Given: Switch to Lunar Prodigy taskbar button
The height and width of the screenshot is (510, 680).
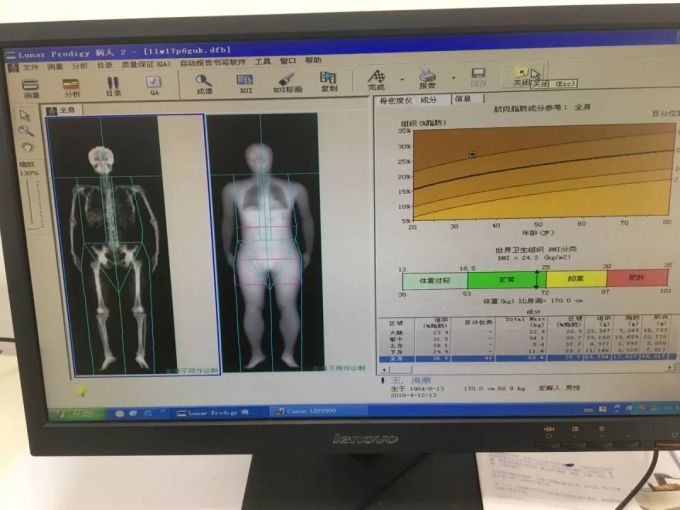Looking at the screenshot, I should pyautogui.click(x=221, y=413).
